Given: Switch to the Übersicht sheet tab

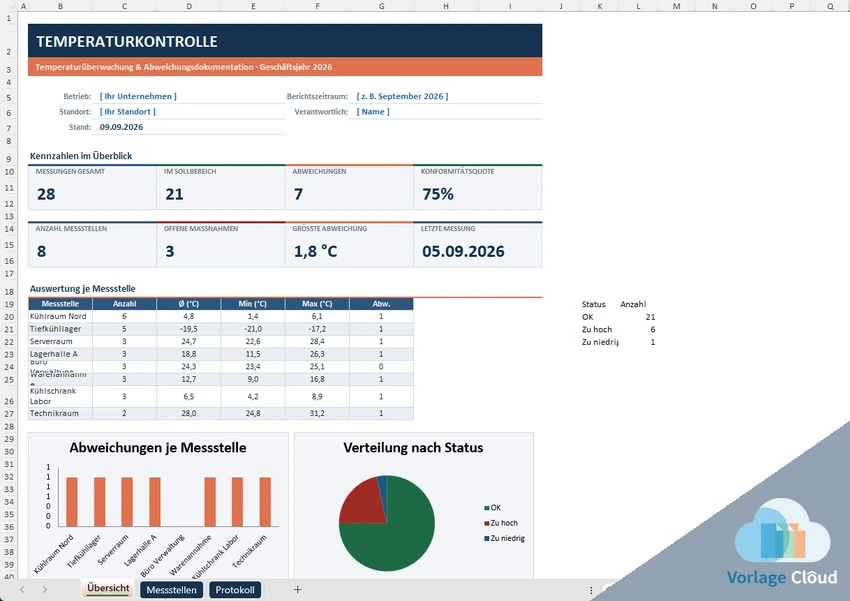Looking at the screenshot, I should [108, 589].
